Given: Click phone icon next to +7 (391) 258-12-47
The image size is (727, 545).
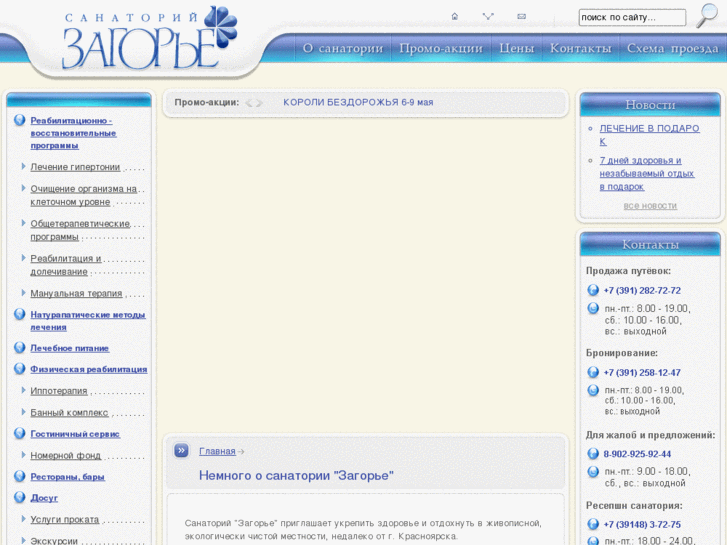Looking at the screenshot, I should [593, 372].
